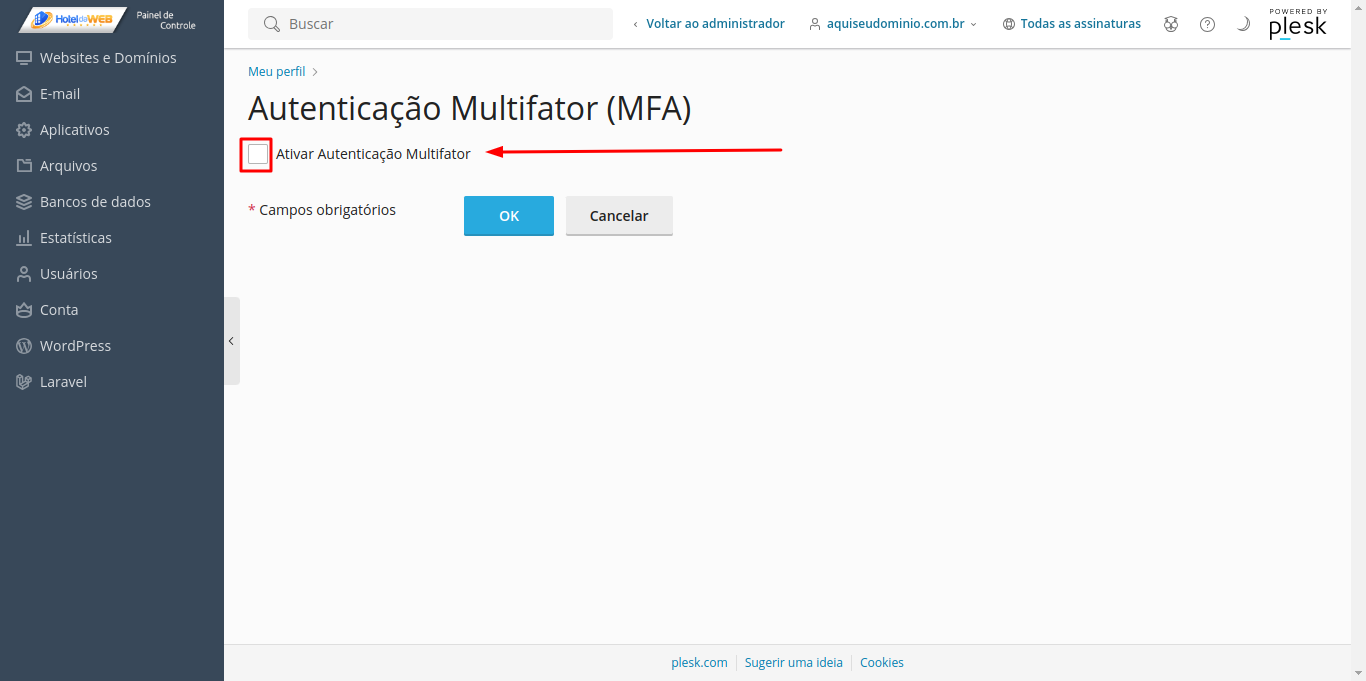Collapse the sidebar with the arrow handle

pyautogui.click(x=231, y=341)
